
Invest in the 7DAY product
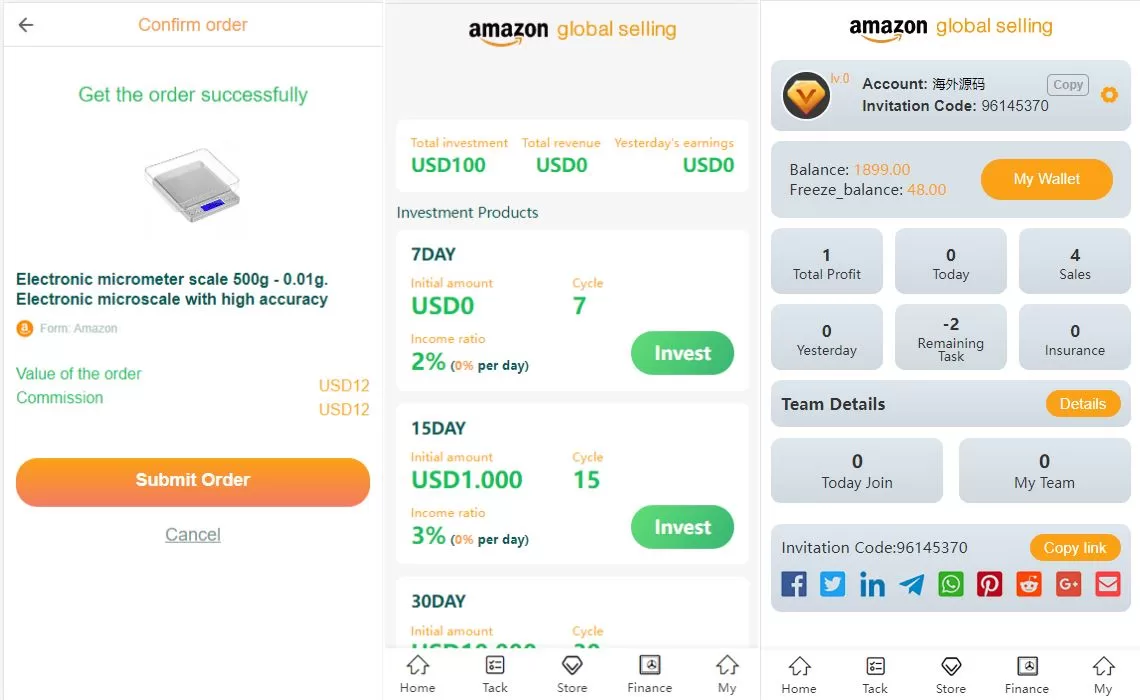682,353
